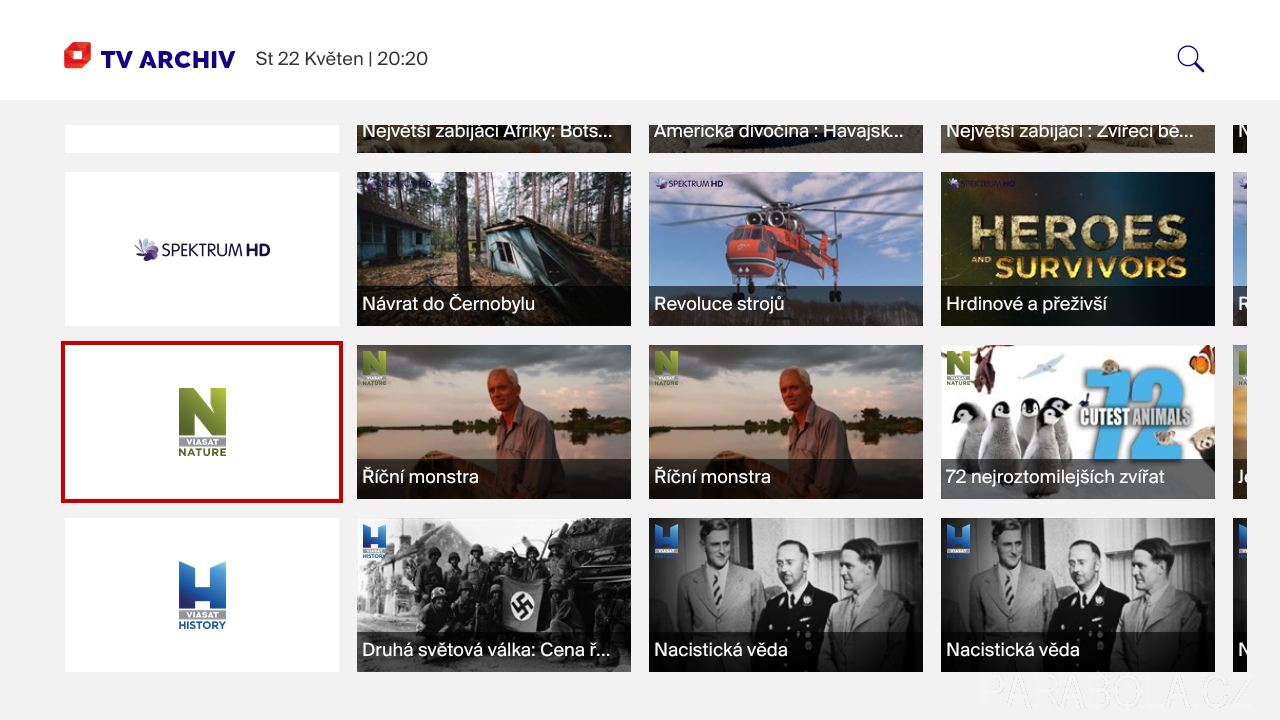Open the second Nacistická věda thumbnail
Screen dimensions: 1280x720
point(1078,595)
